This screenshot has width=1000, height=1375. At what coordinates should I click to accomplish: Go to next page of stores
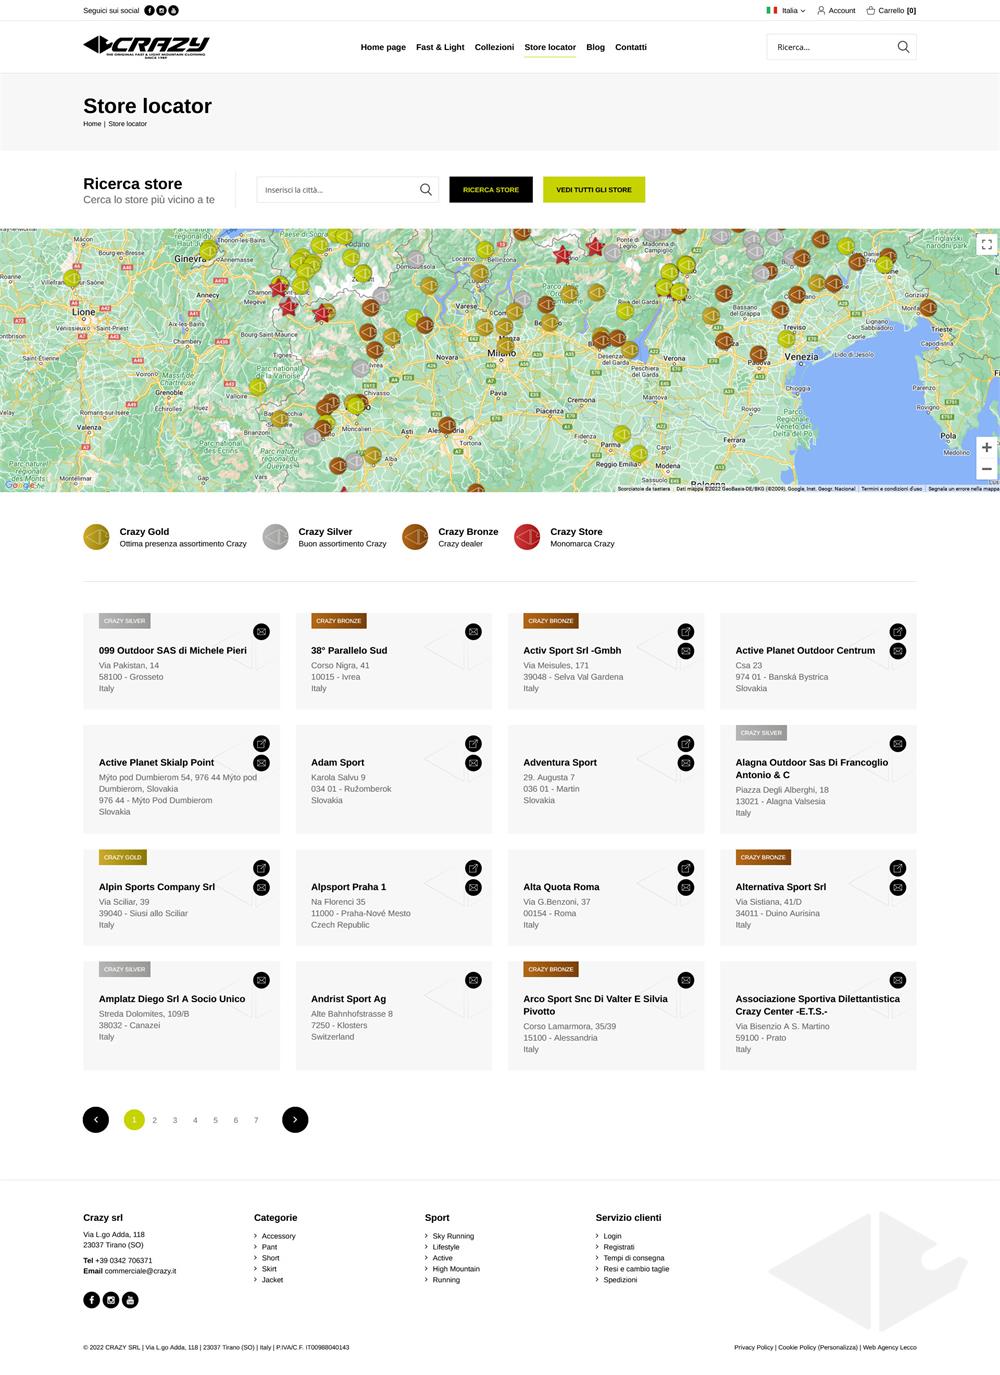(x=295, y=1120)
